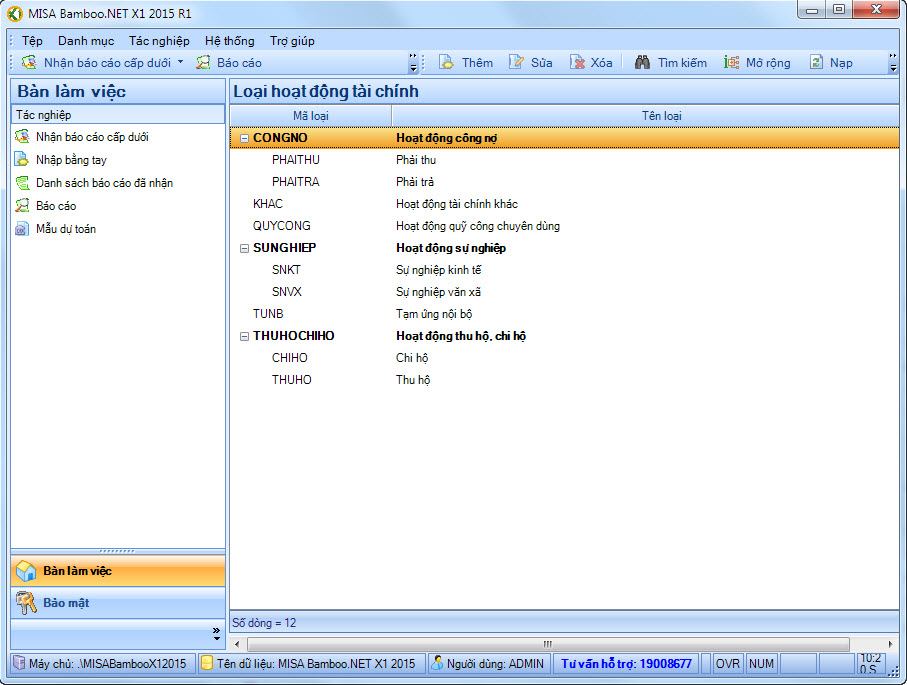Switch to the Bảo mật navigation pane
The image size is (907, 685).
coord(118,603)
